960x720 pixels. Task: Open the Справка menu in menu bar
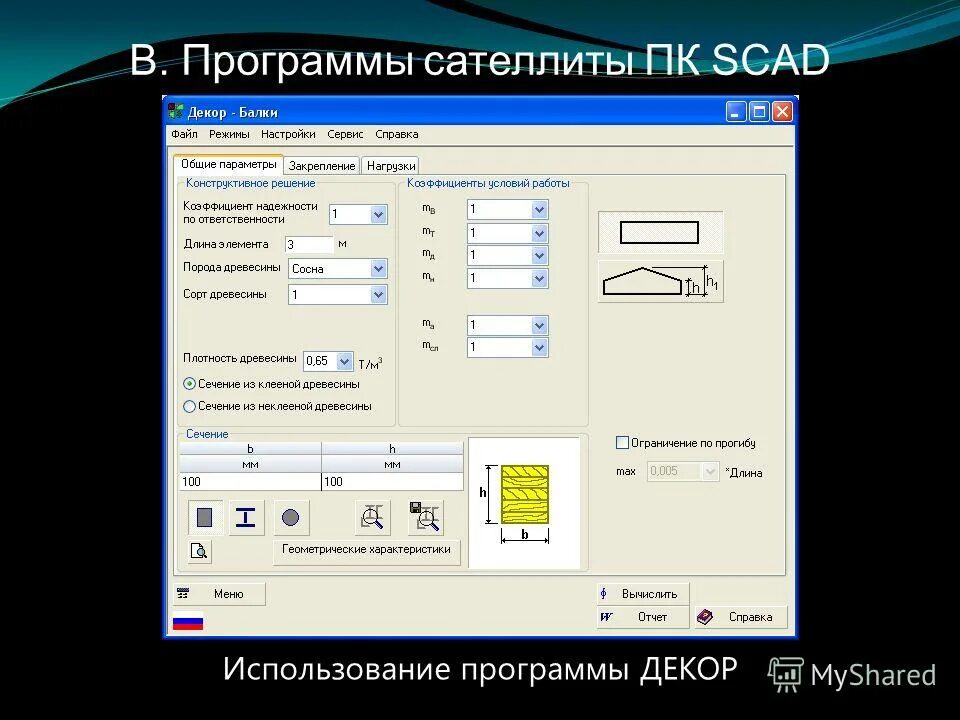click(397, 134)
